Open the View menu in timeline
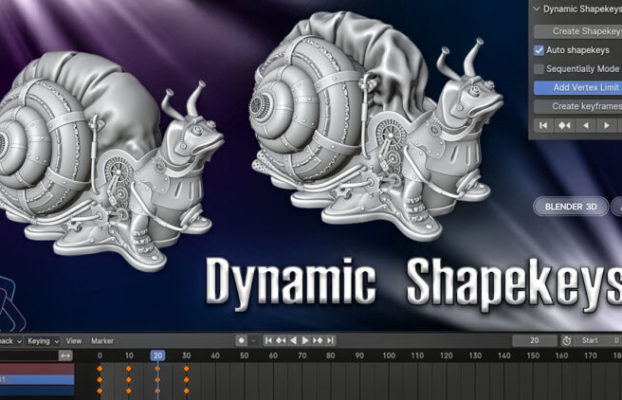This screenshot has height=400, width=622. 74,341
